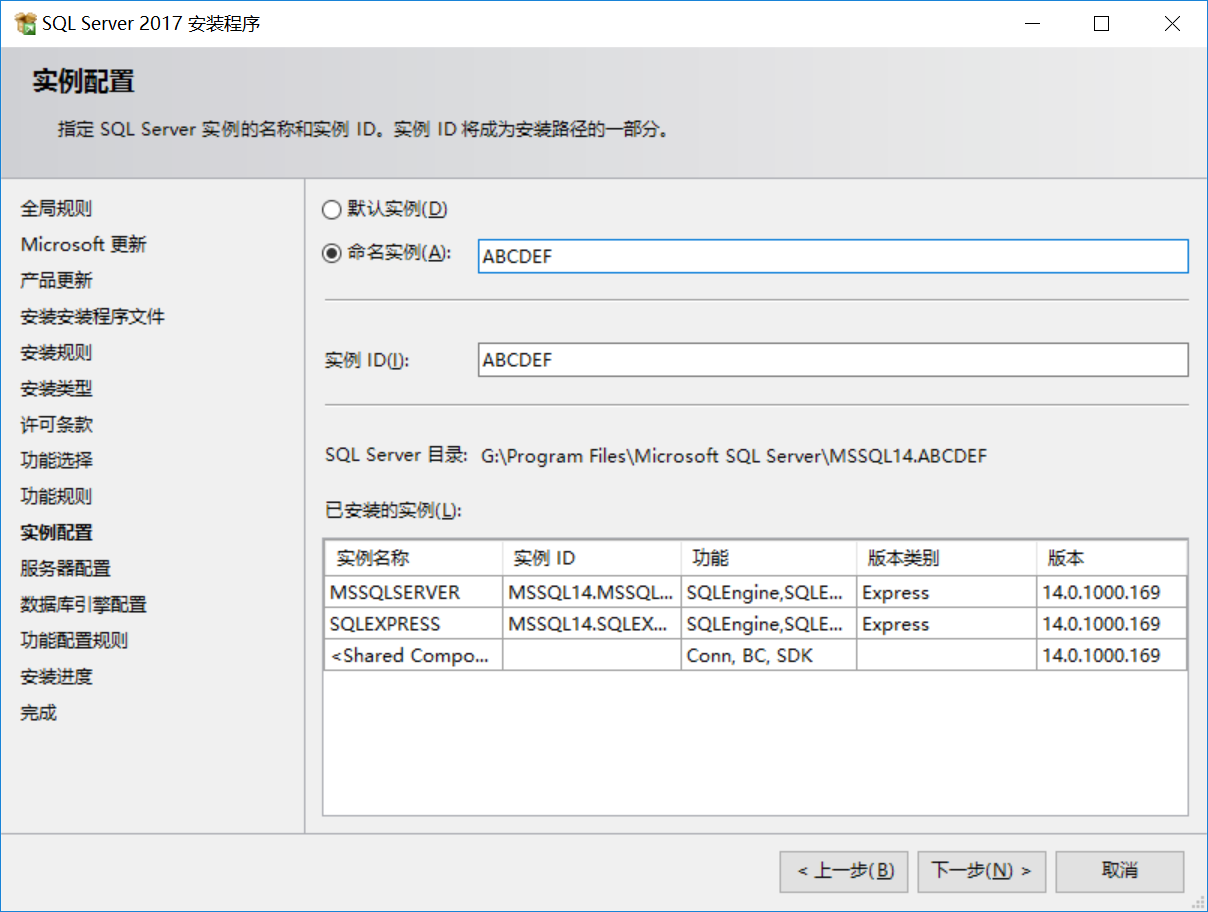This screenshot has width=1208, height=912.
Task: Click the 取消 cancel button
Action: 1120,871
